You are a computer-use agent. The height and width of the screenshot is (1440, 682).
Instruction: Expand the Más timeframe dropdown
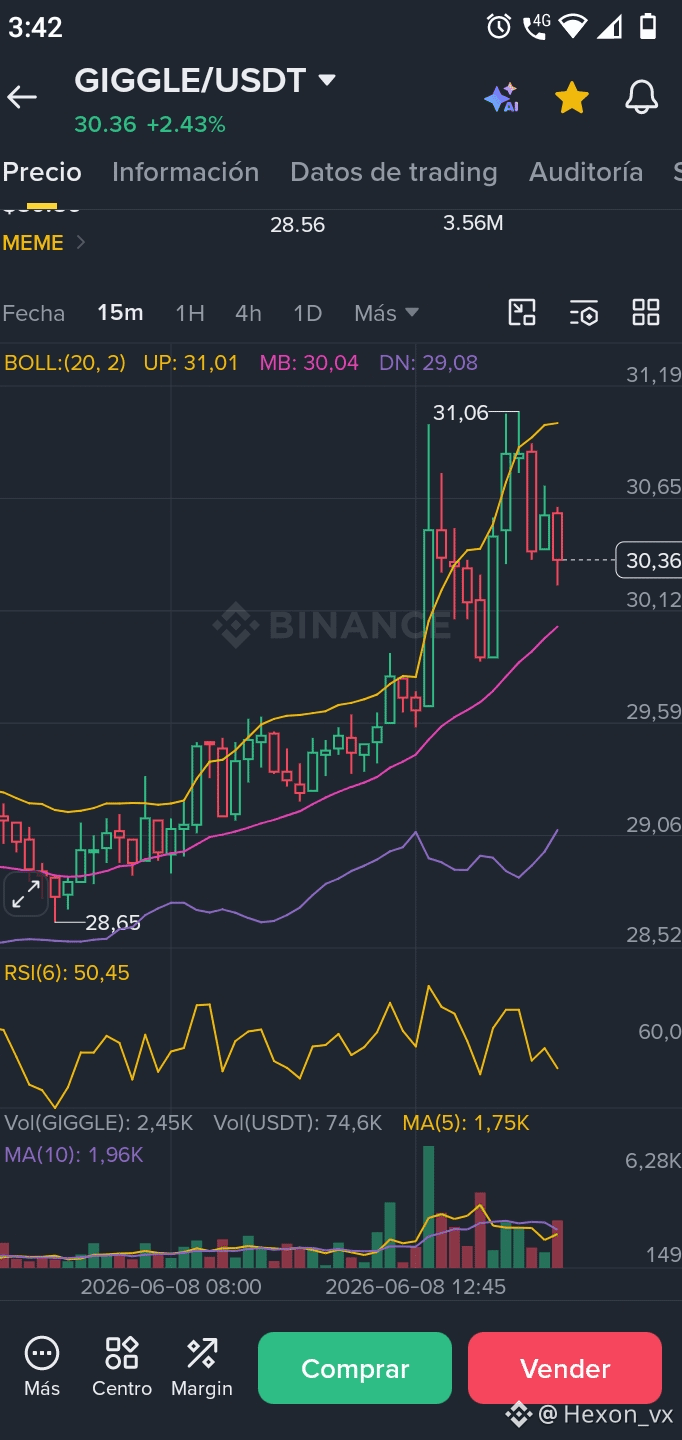coord(386,313)
